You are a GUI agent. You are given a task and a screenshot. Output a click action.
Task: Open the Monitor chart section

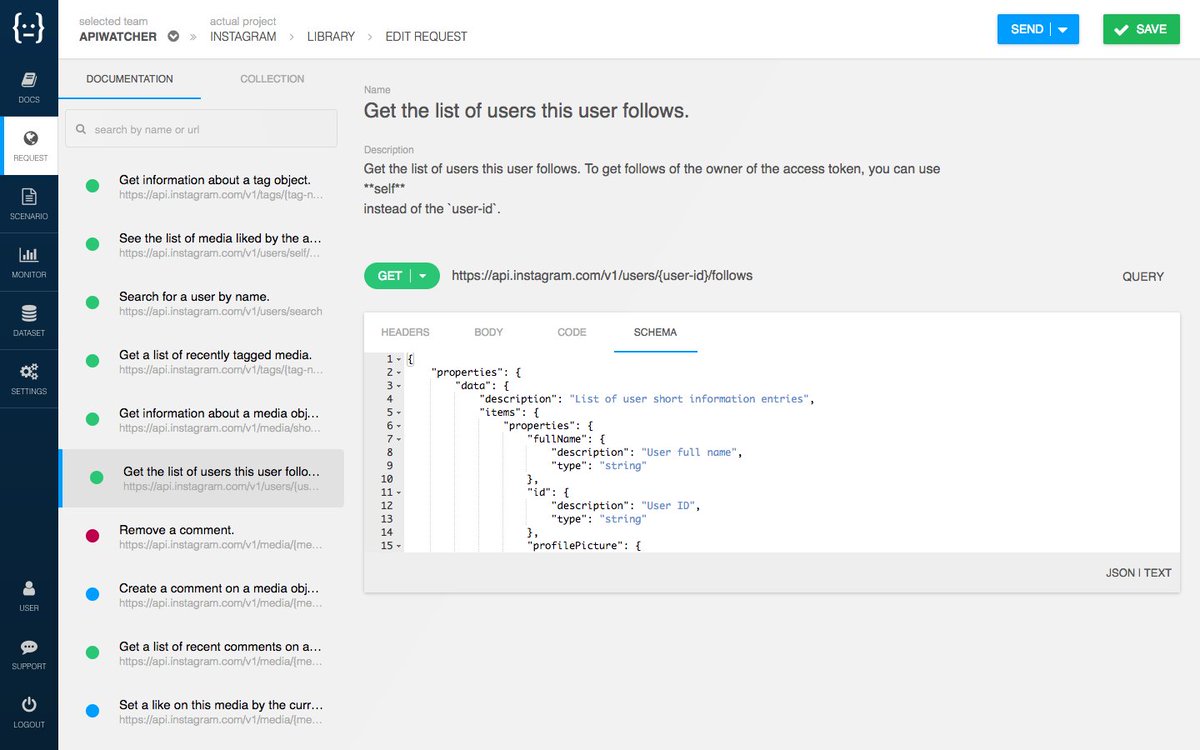coord(29,262)
